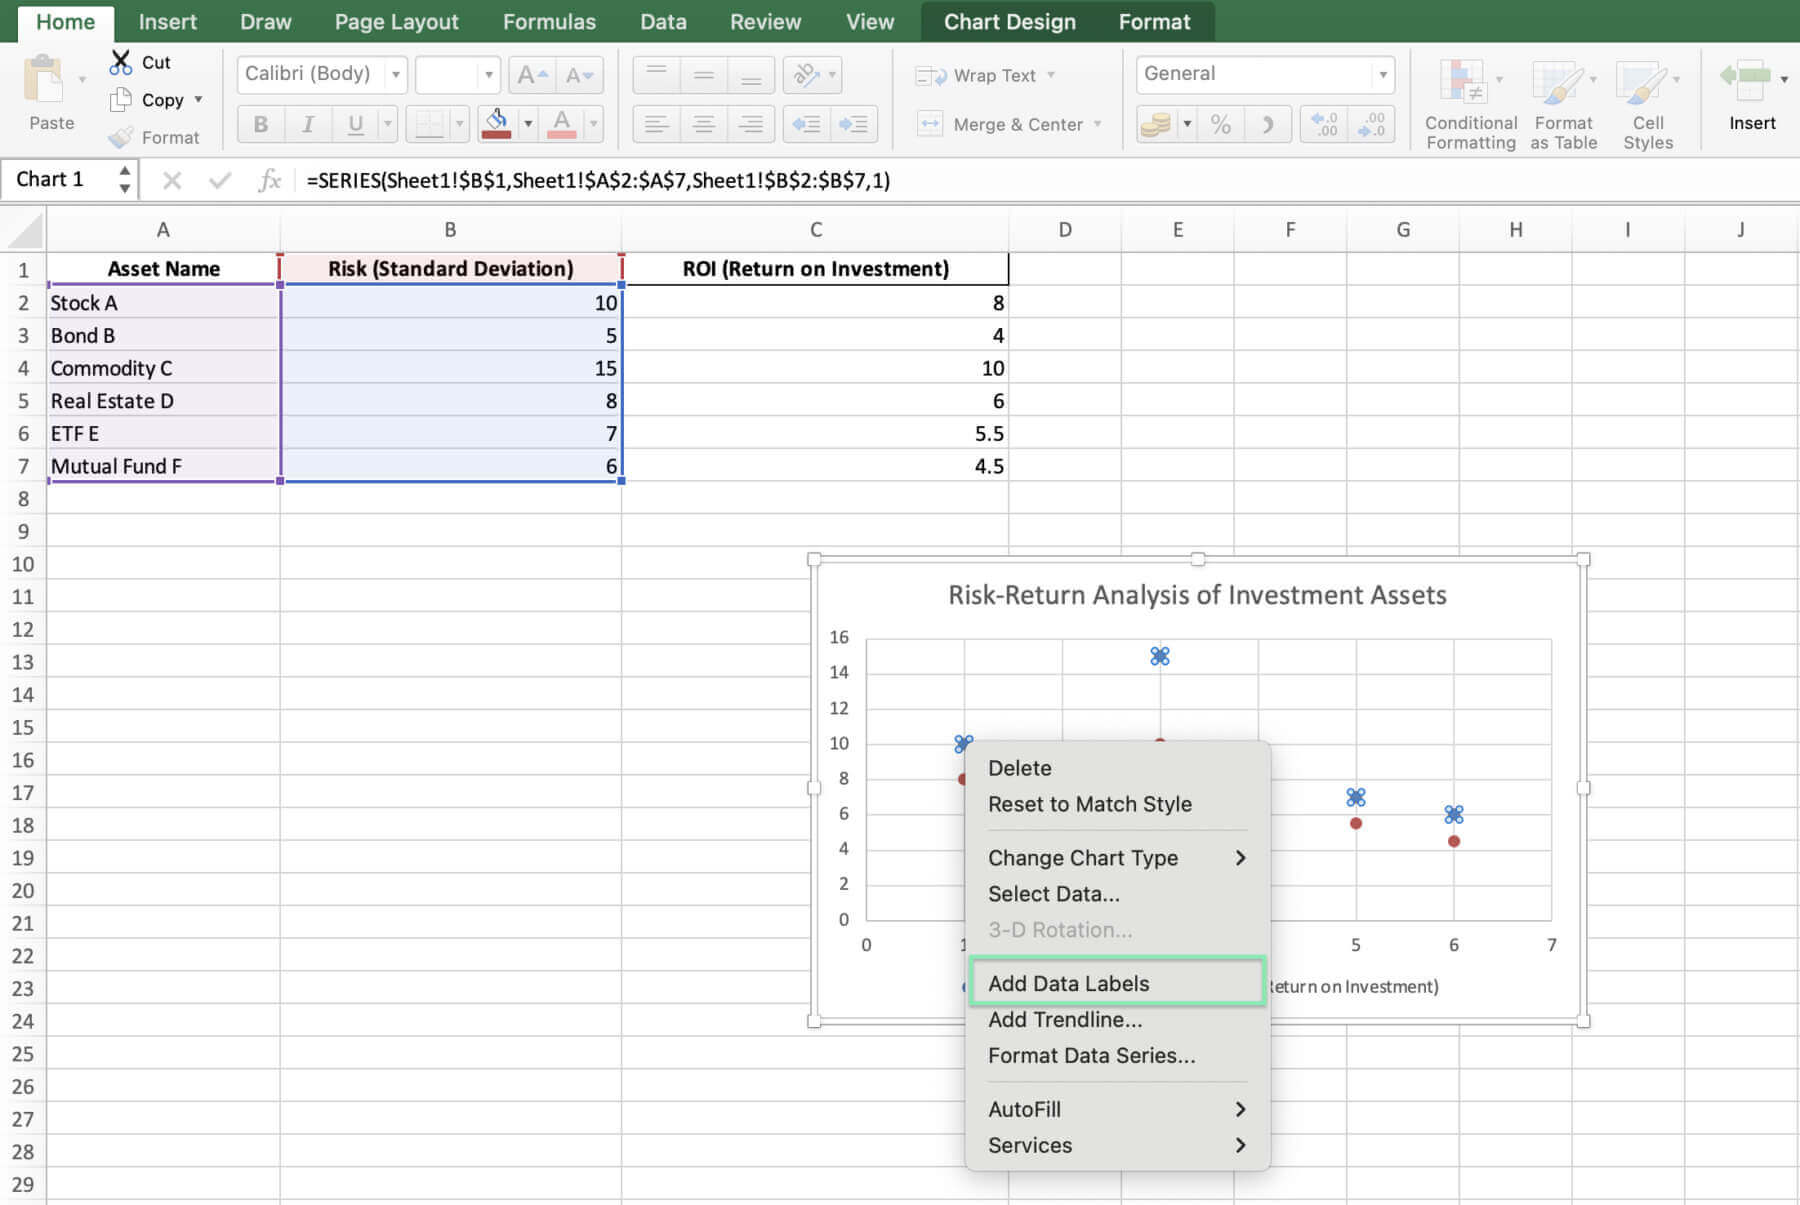Align text to top icon
Image resolution: width=1800 pixels, height=1205 pixels.
click(x=656, y=74)
